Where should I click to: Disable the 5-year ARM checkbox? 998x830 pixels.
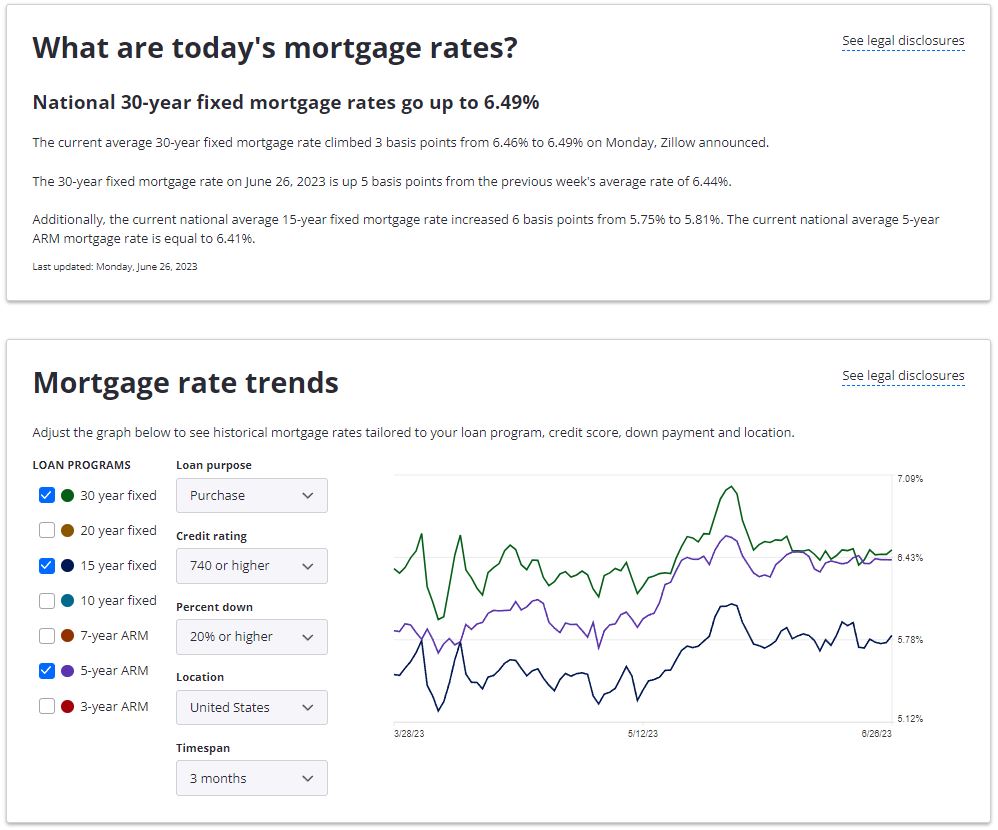tap(46, 671)
